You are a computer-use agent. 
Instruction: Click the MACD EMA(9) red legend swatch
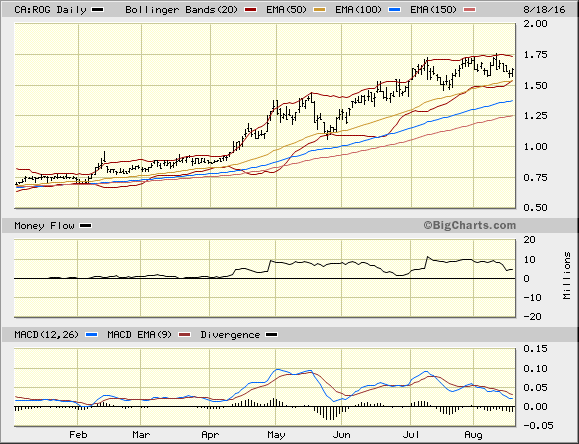click(184, 335)
